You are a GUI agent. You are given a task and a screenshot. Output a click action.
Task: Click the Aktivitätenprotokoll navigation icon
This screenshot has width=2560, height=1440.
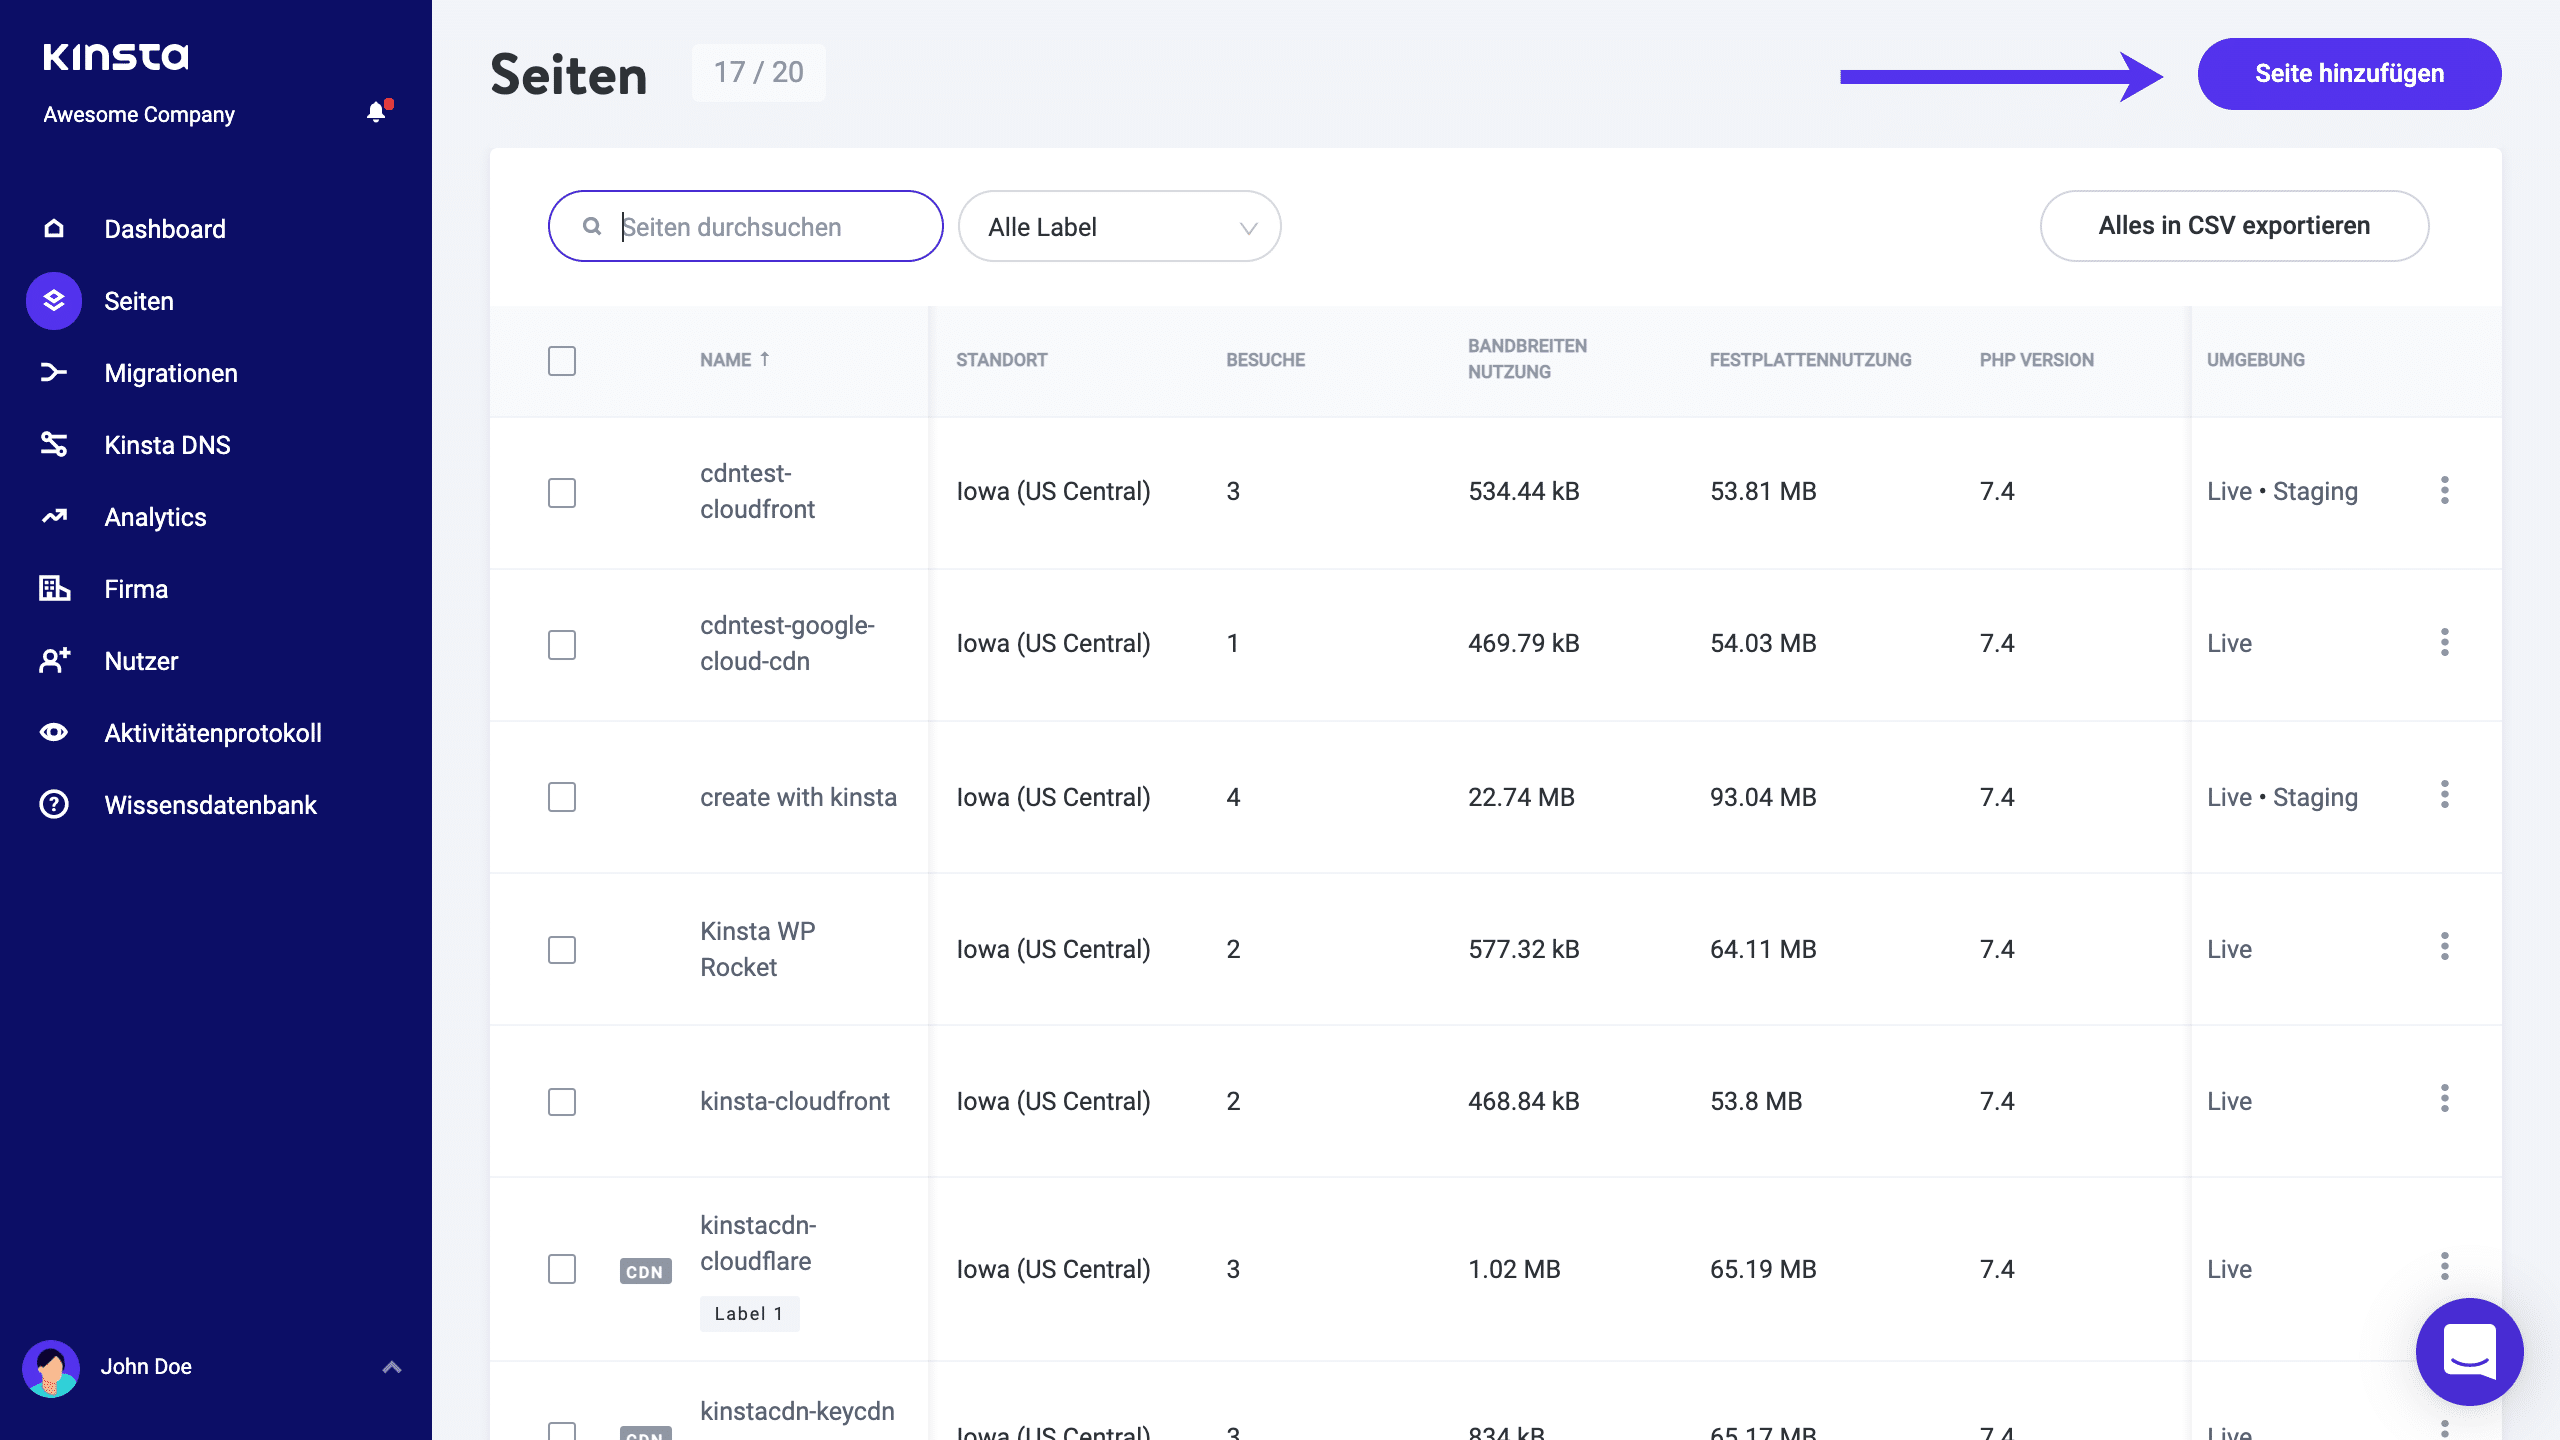click(x=55, y=733)
